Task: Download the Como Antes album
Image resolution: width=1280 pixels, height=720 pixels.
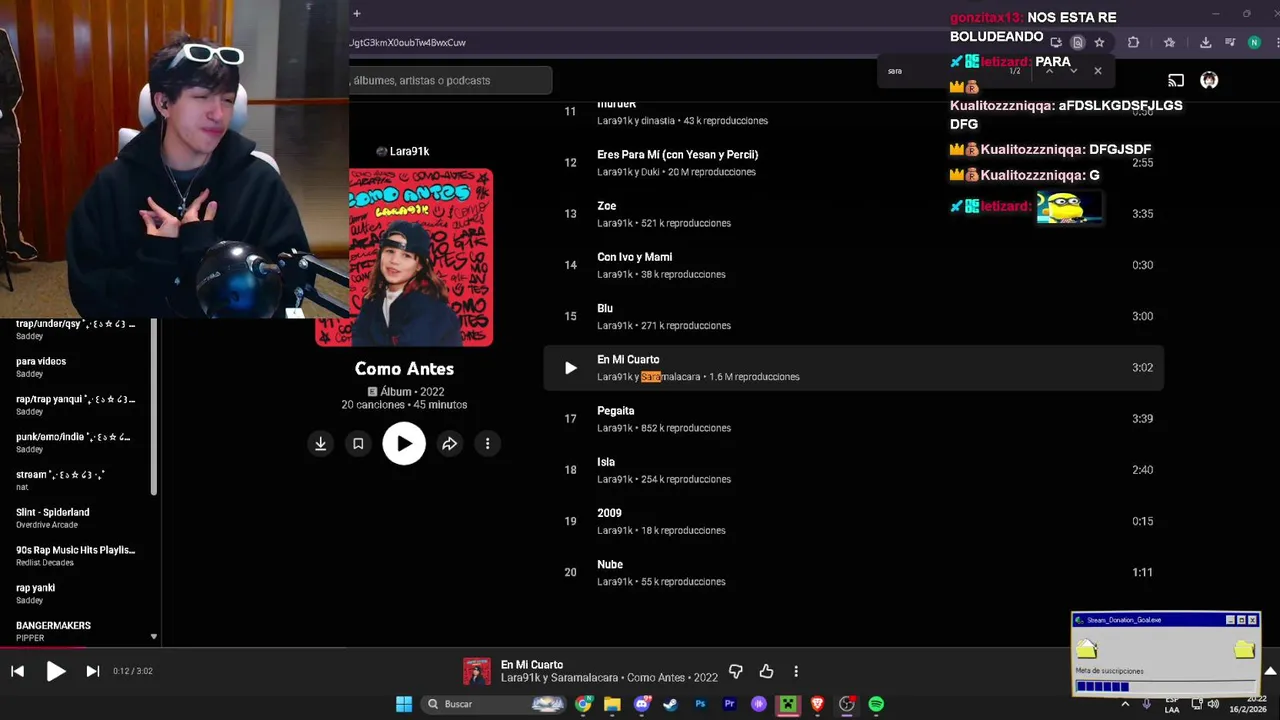Action: [x=320, y=444]
